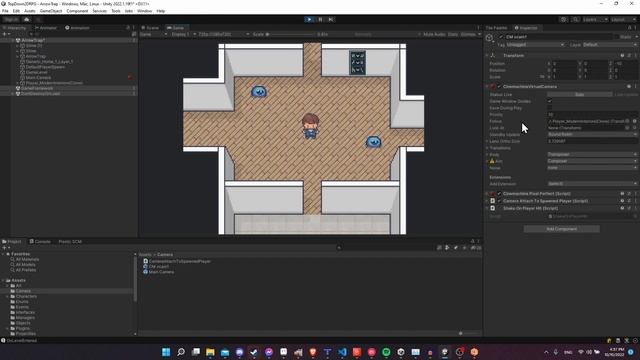Click the cloud services icon in toolbar
Image resolution: width=640 pixels, height=360 pixels.
pyautogui.click(x=27, y=19)
